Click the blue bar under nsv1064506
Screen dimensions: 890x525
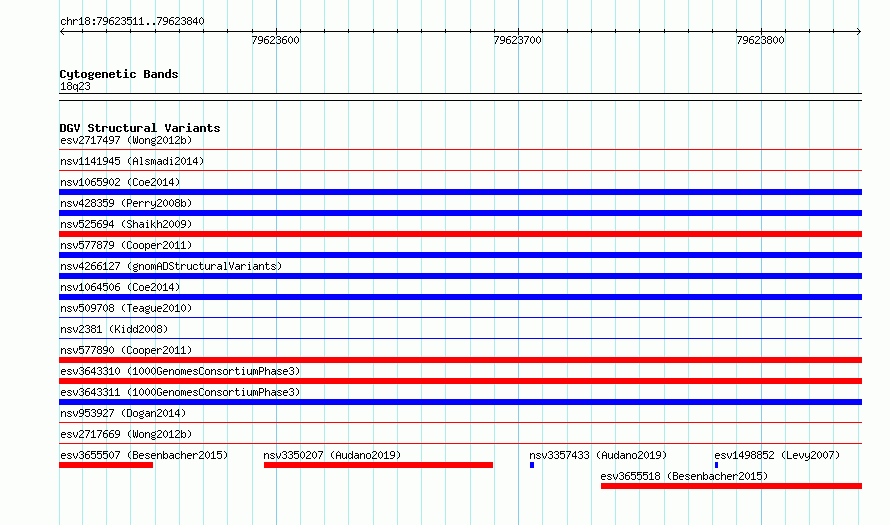[460, 297]
